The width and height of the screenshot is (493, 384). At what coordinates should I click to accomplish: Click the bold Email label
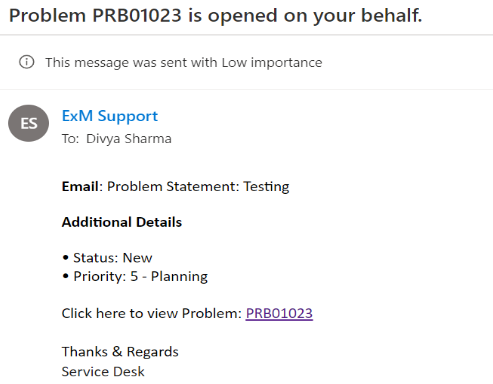point(80,186)
